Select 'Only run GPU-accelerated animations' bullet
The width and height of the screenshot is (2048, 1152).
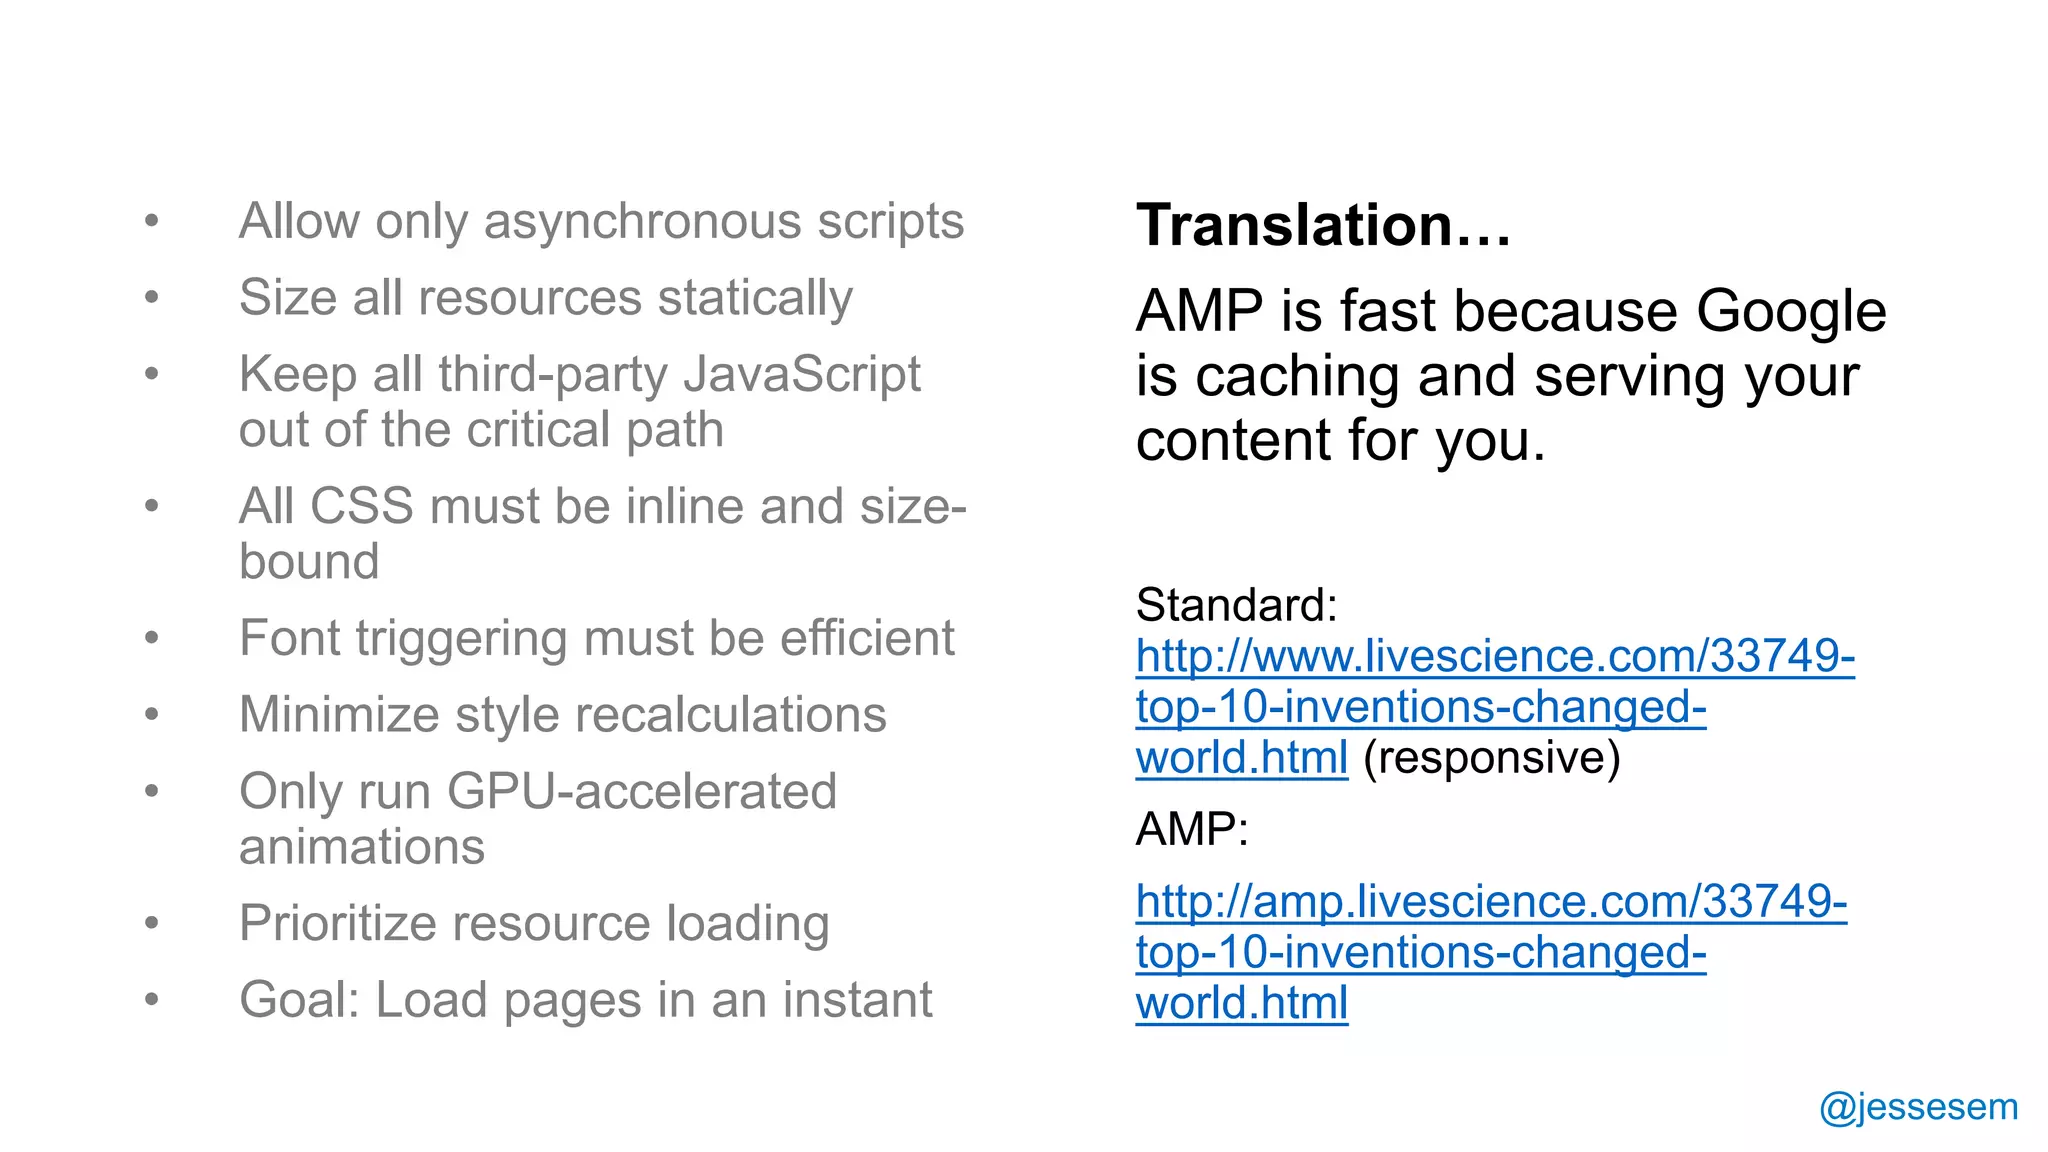tap(538, 818)
